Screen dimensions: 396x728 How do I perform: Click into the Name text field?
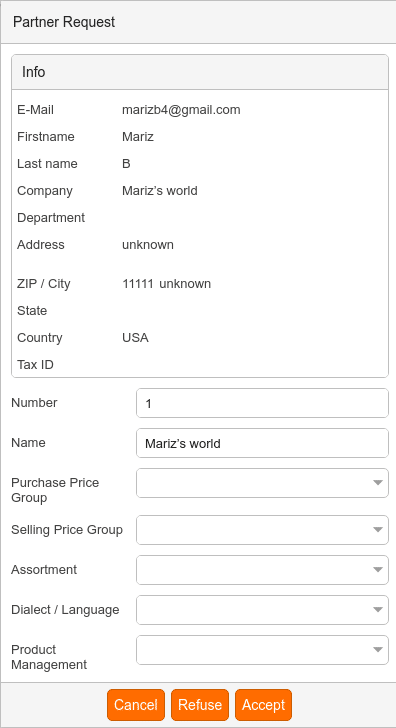click(262, 443)
